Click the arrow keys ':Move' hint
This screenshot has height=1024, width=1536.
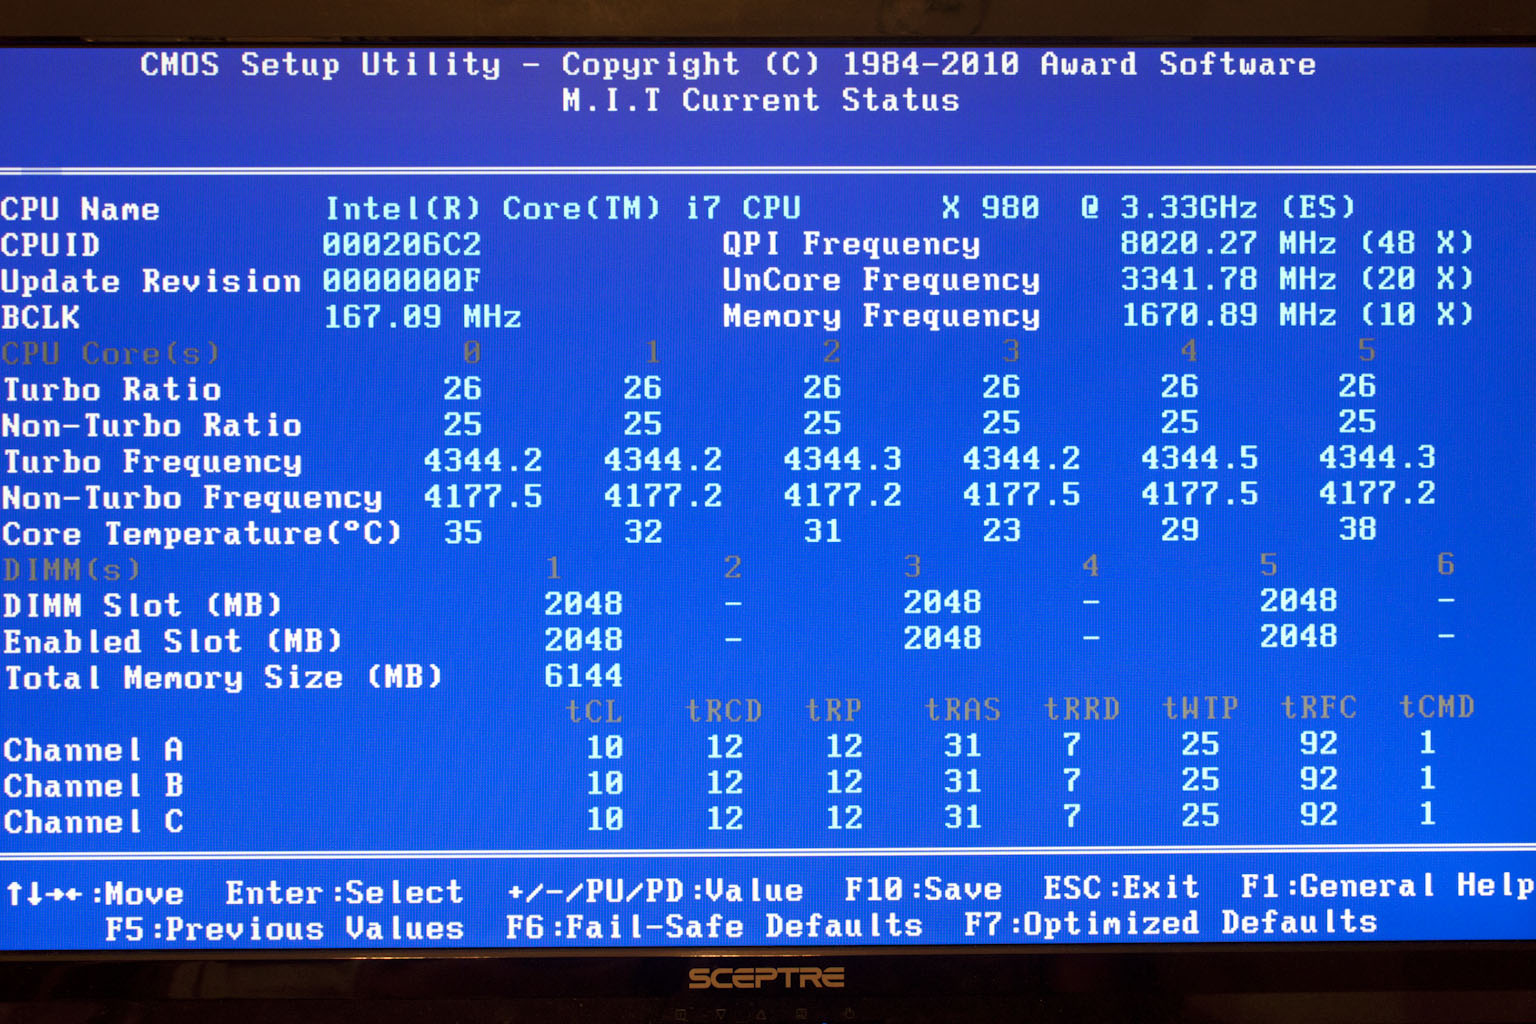point(95,893)
